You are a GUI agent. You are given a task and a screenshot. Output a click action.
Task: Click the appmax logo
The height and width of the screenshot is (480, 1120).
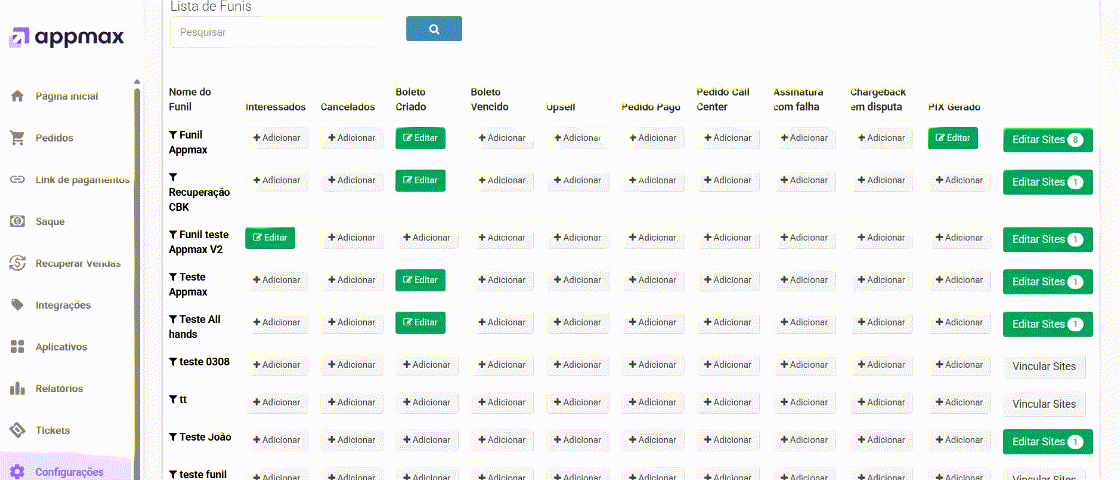pyautogui.click(x=67, y=38)
